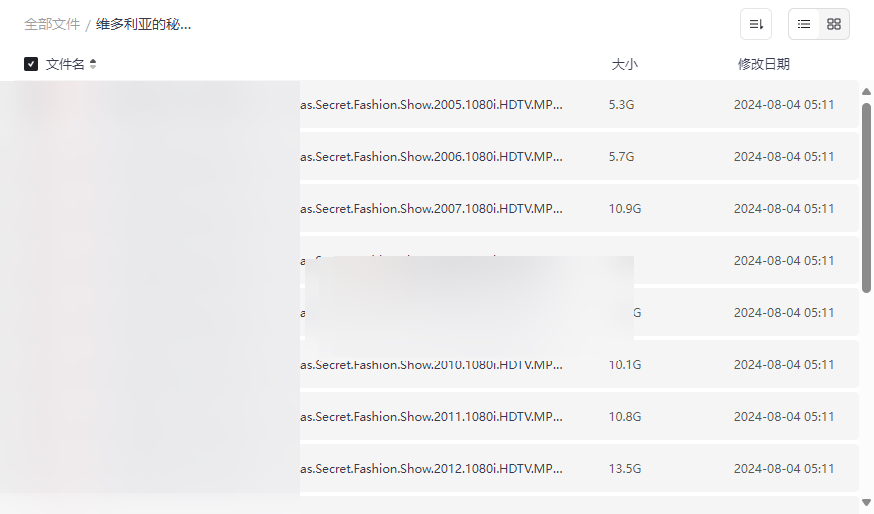Select the Fashion.Show.2010 file name
Image resolution: width=874 pixels, height=514 pixels.
point(431,365)
